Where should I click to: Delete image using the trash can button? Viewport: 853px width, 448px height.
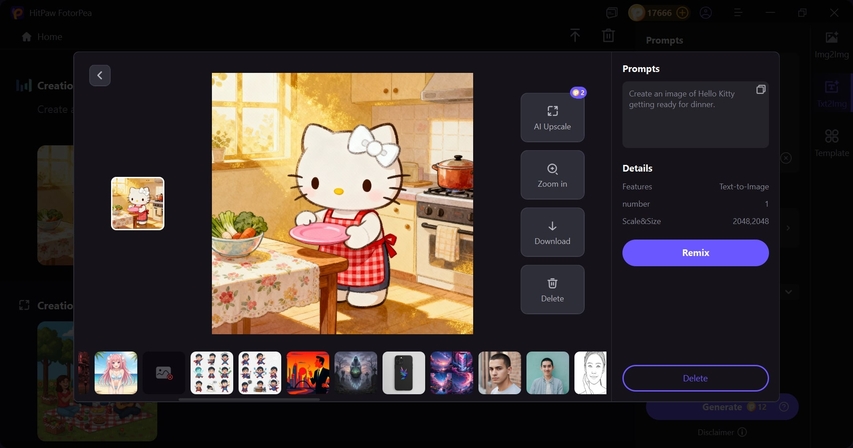pyautogui.click(x=552, y=290)
